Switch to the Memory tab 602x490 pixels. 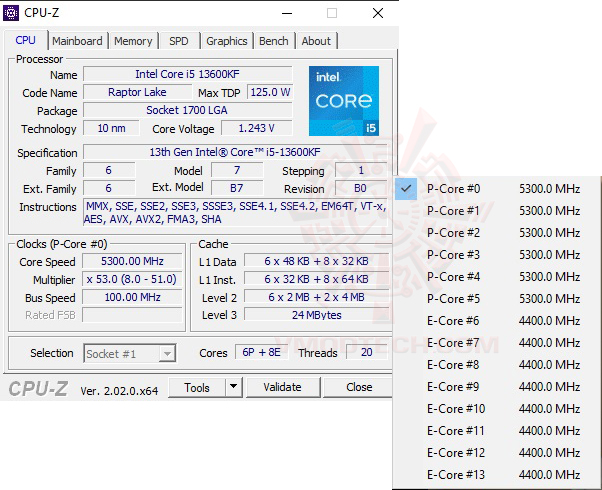pyautogui.click(x=133, y=41)
